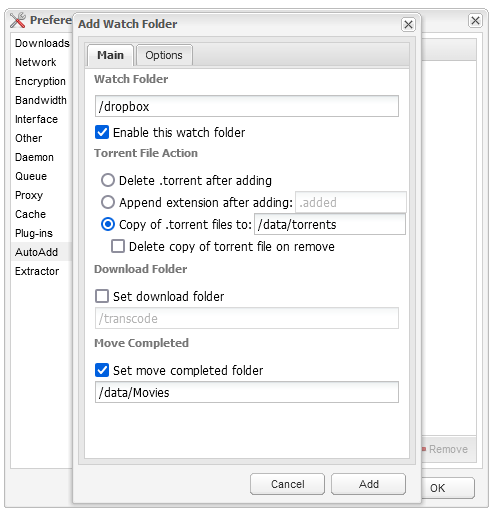The image size is (500, 515).
Task: Click the /data/Movies move completed field
Action: tap(247, 392)
